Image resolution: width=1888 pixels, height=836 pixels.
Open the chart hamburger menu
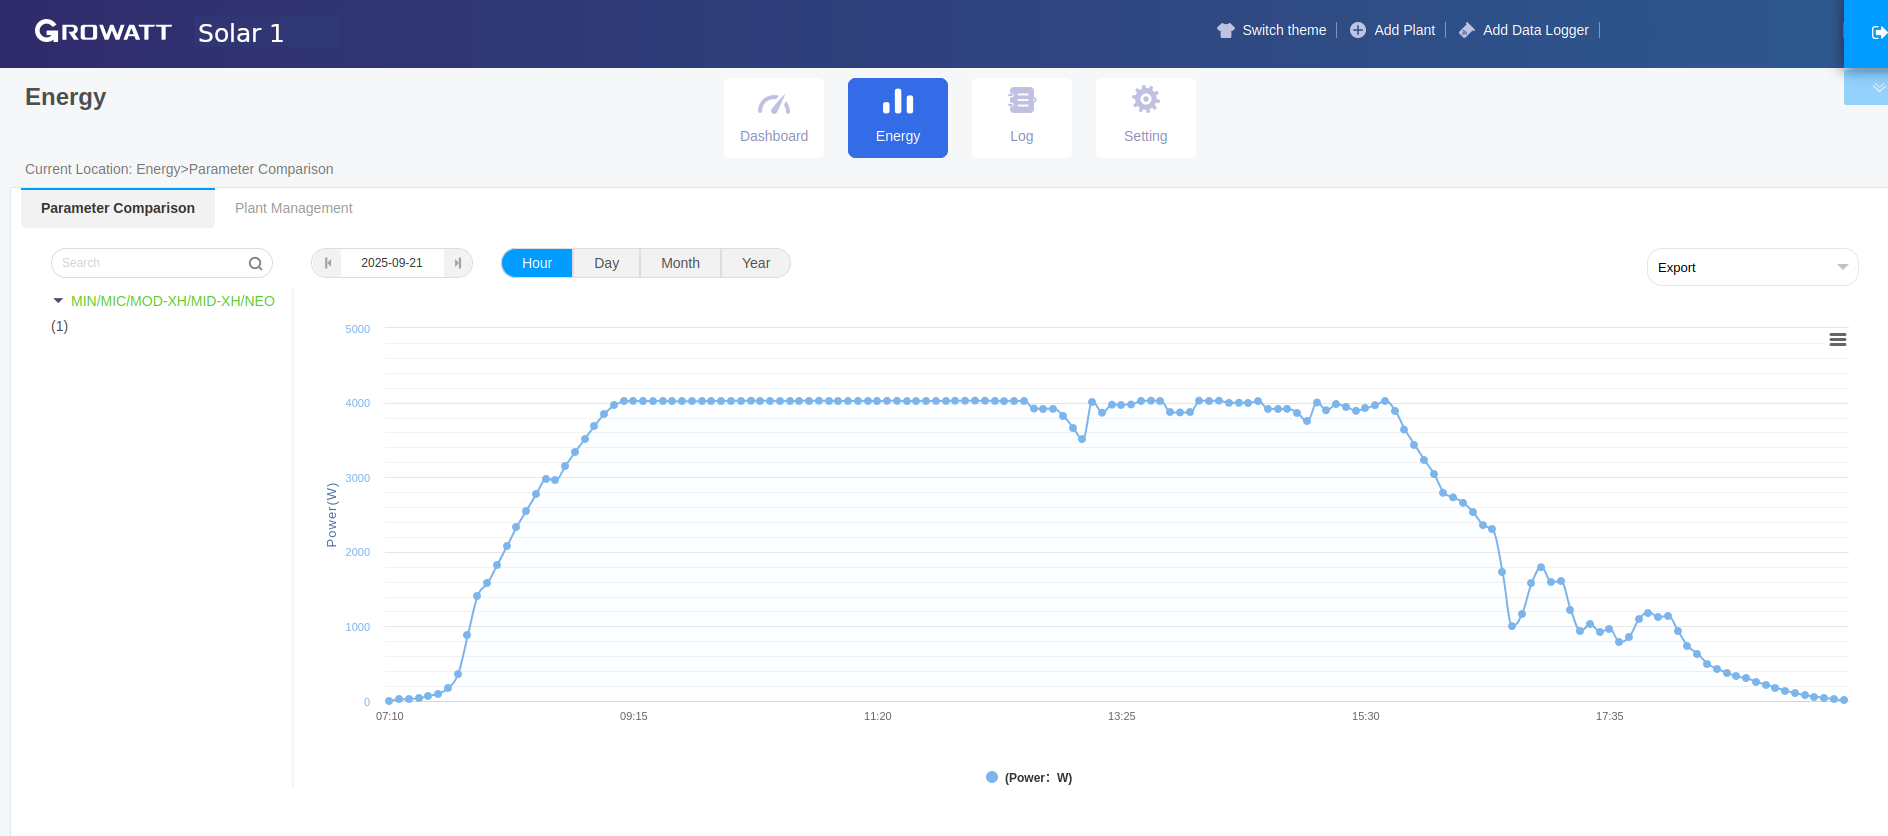(1838, 340)
